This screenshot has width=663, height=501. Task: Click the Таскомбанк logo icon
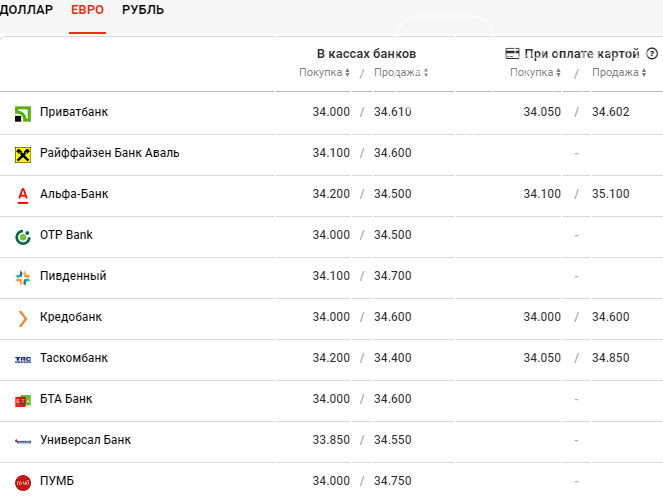23,359
